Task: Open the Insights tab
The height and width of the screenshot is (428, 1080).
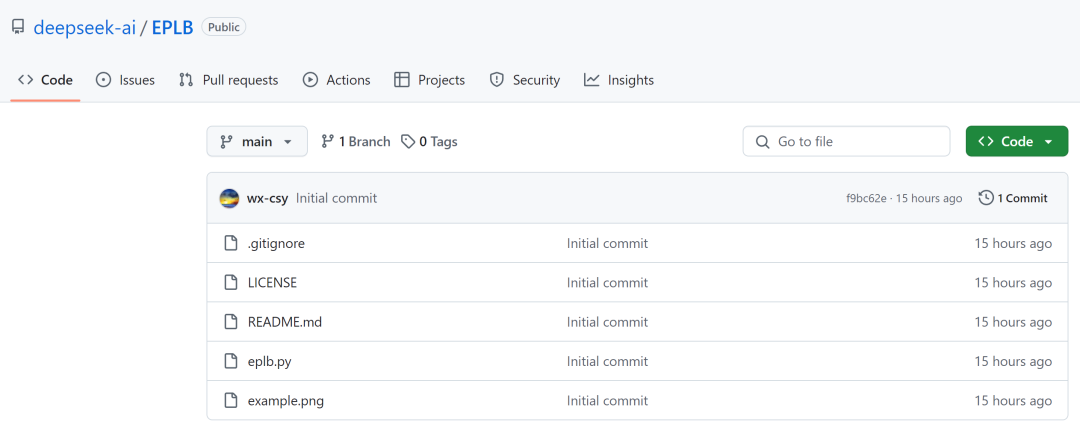Action: (619, 80)
